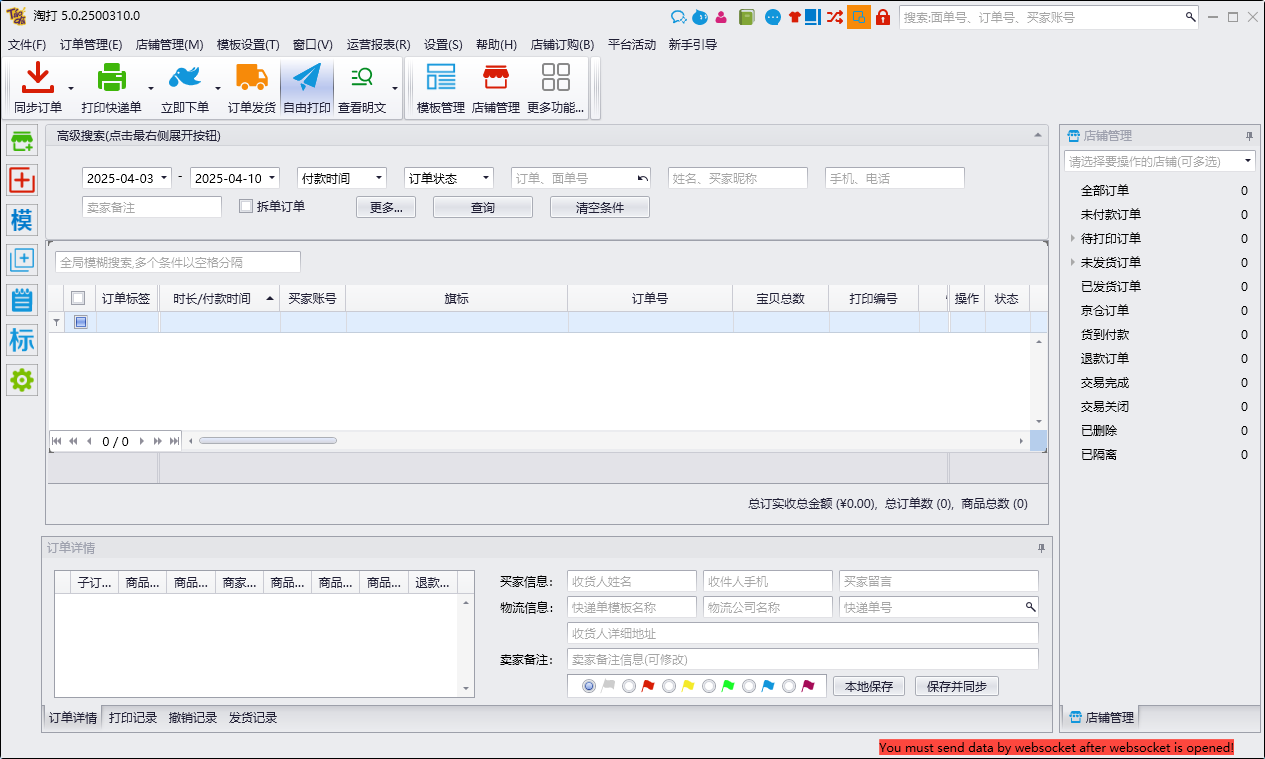The width and height of the screenshot is (1265, 759).
Task: Select the red flag radio button
Action: click(x=629, y=686)
